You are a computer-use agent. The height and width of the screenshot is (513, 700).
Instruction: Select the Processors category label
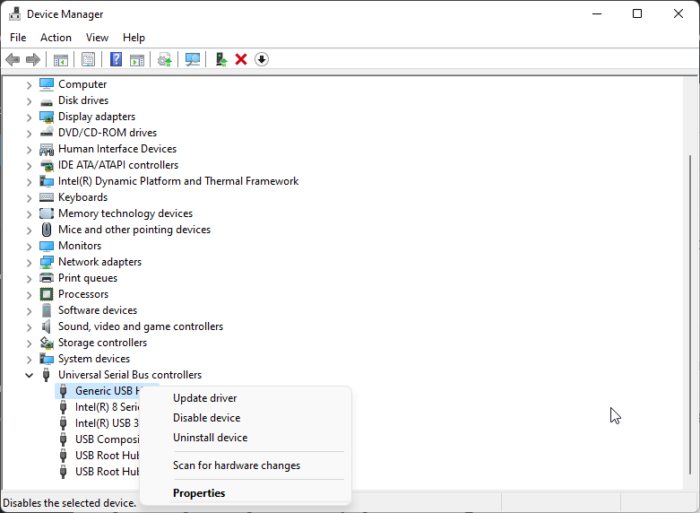[83, 294]
